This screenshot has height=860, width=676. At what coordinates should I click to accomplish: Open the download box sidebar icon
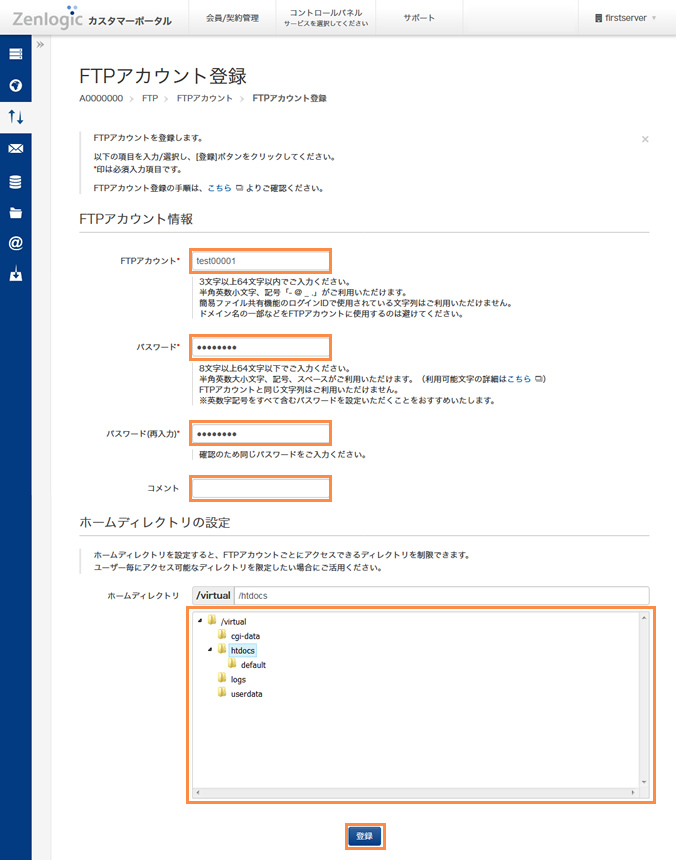(15, 274)
